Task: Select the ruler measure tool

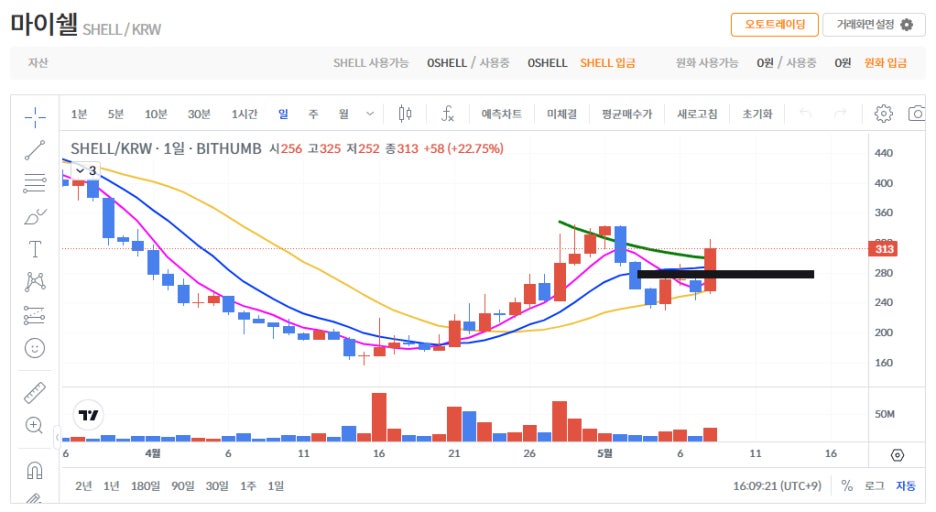Action: pos(35,393)
